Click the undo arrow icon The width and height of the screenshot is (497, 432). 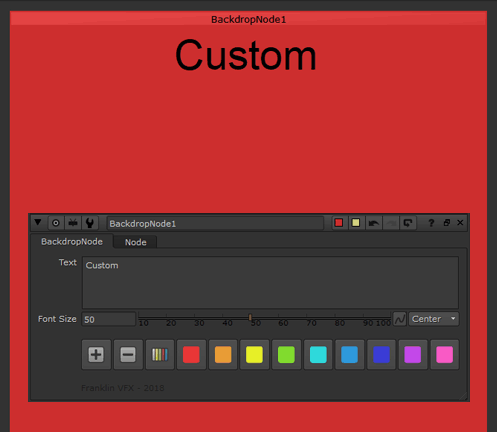[374, 223]
